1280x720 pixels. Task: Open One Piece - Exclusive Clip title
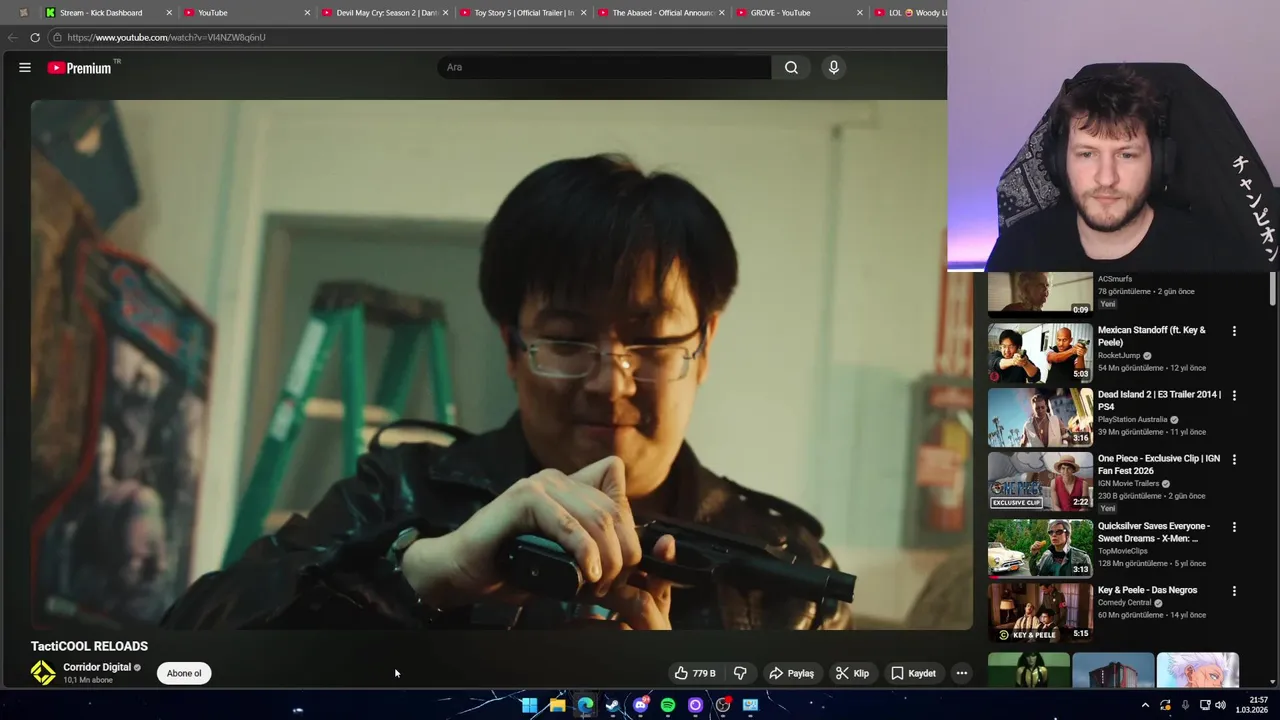tap(1158, 464)
